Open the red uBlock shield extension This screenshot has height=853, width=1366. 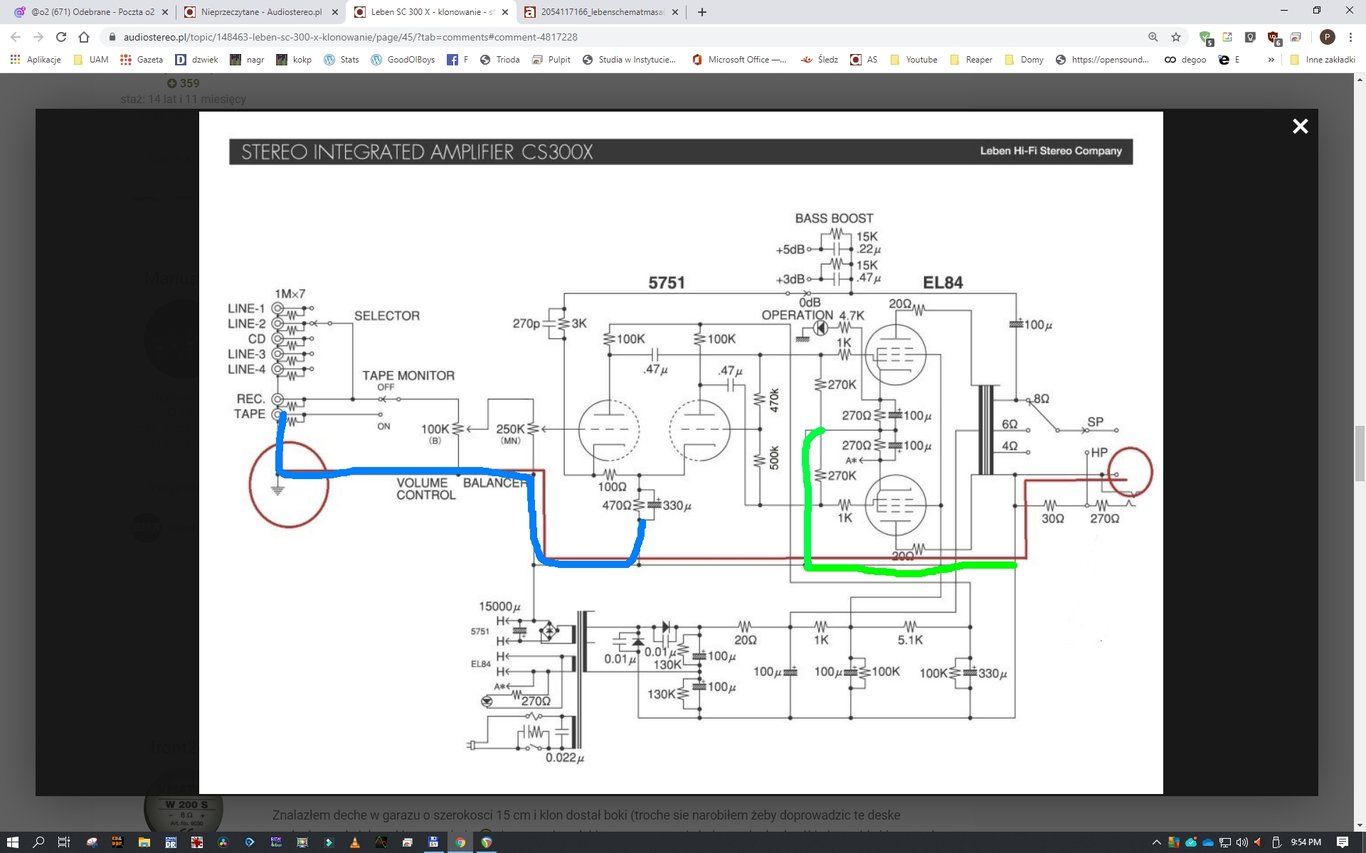(x=1274, y=38)
